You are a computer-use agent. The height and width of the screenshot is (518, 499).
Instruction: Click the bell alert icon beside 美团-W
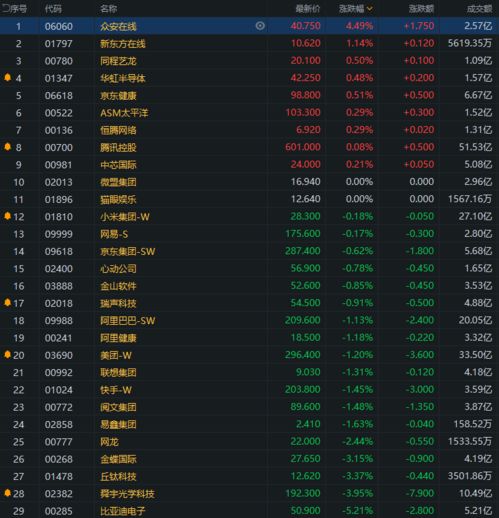(x=7, y=354)
